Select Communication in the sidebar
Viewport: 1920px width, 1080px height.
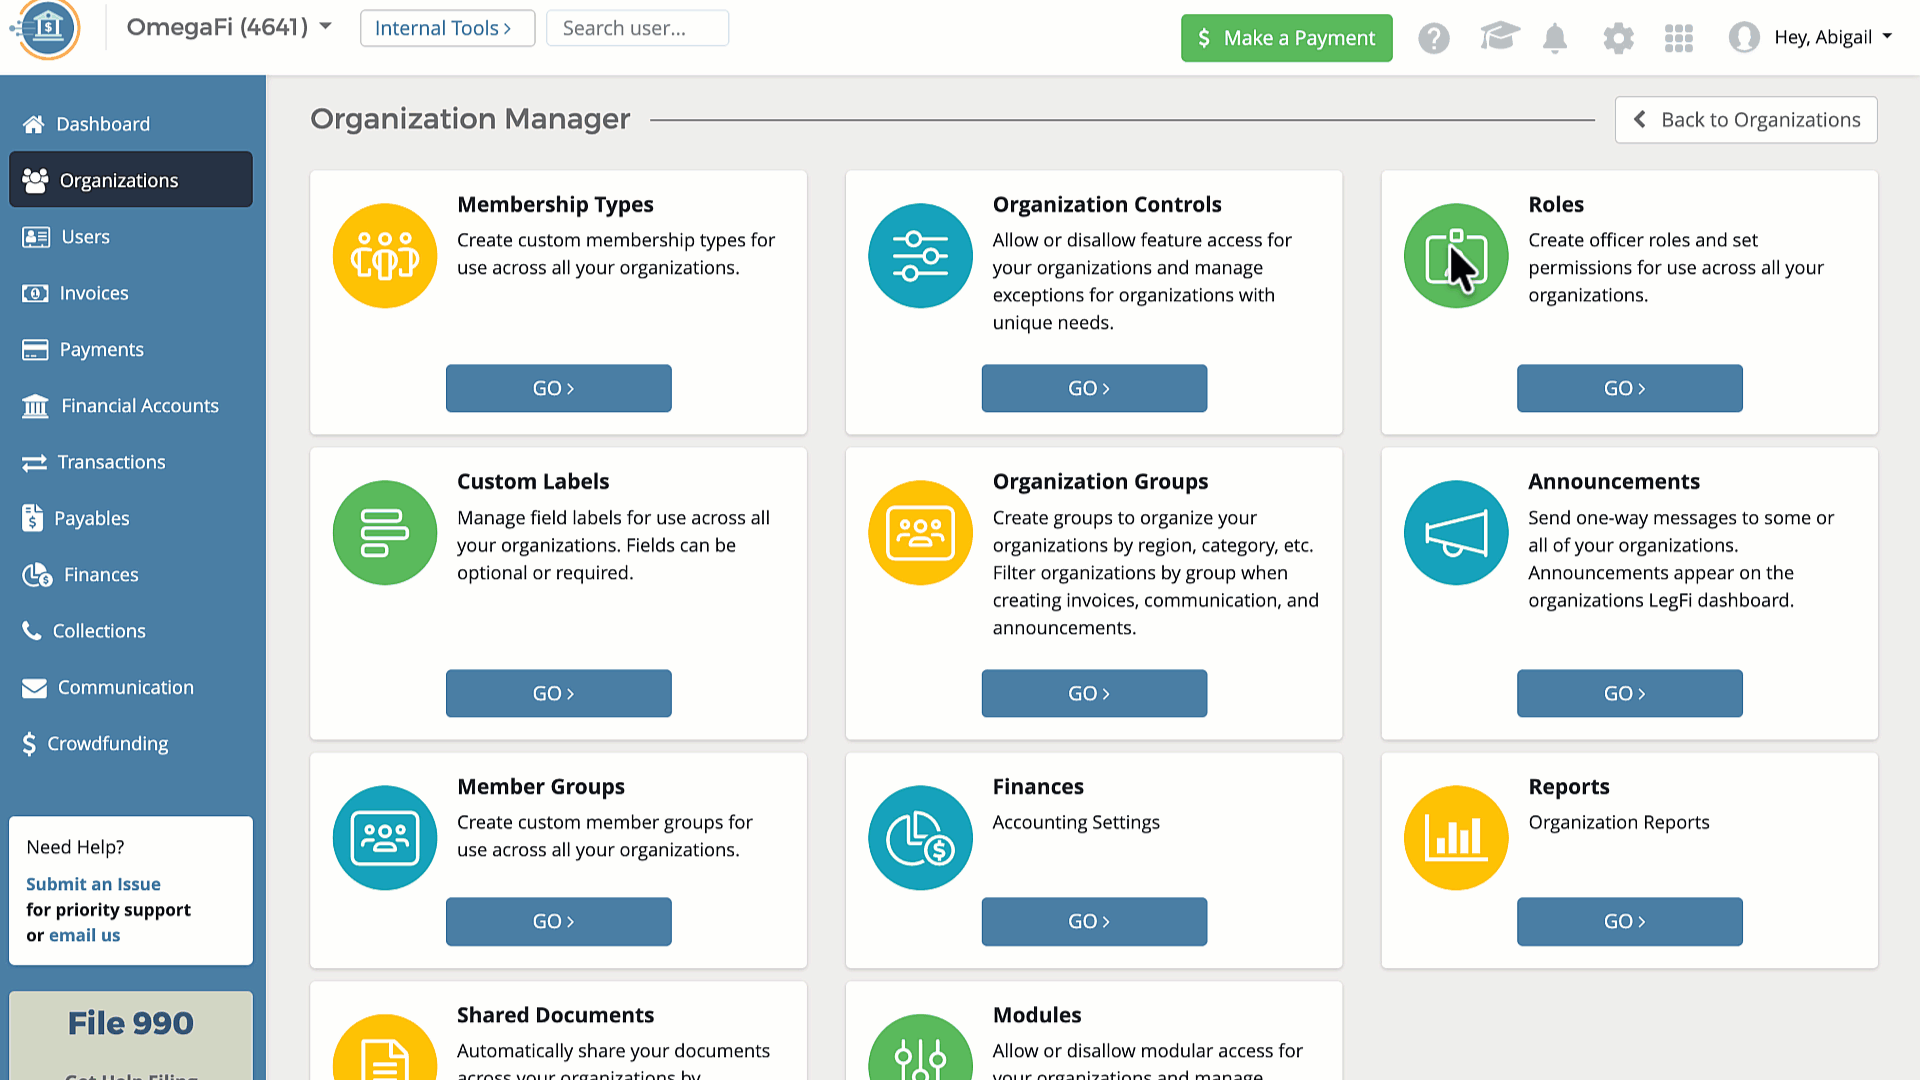[125, 688]
